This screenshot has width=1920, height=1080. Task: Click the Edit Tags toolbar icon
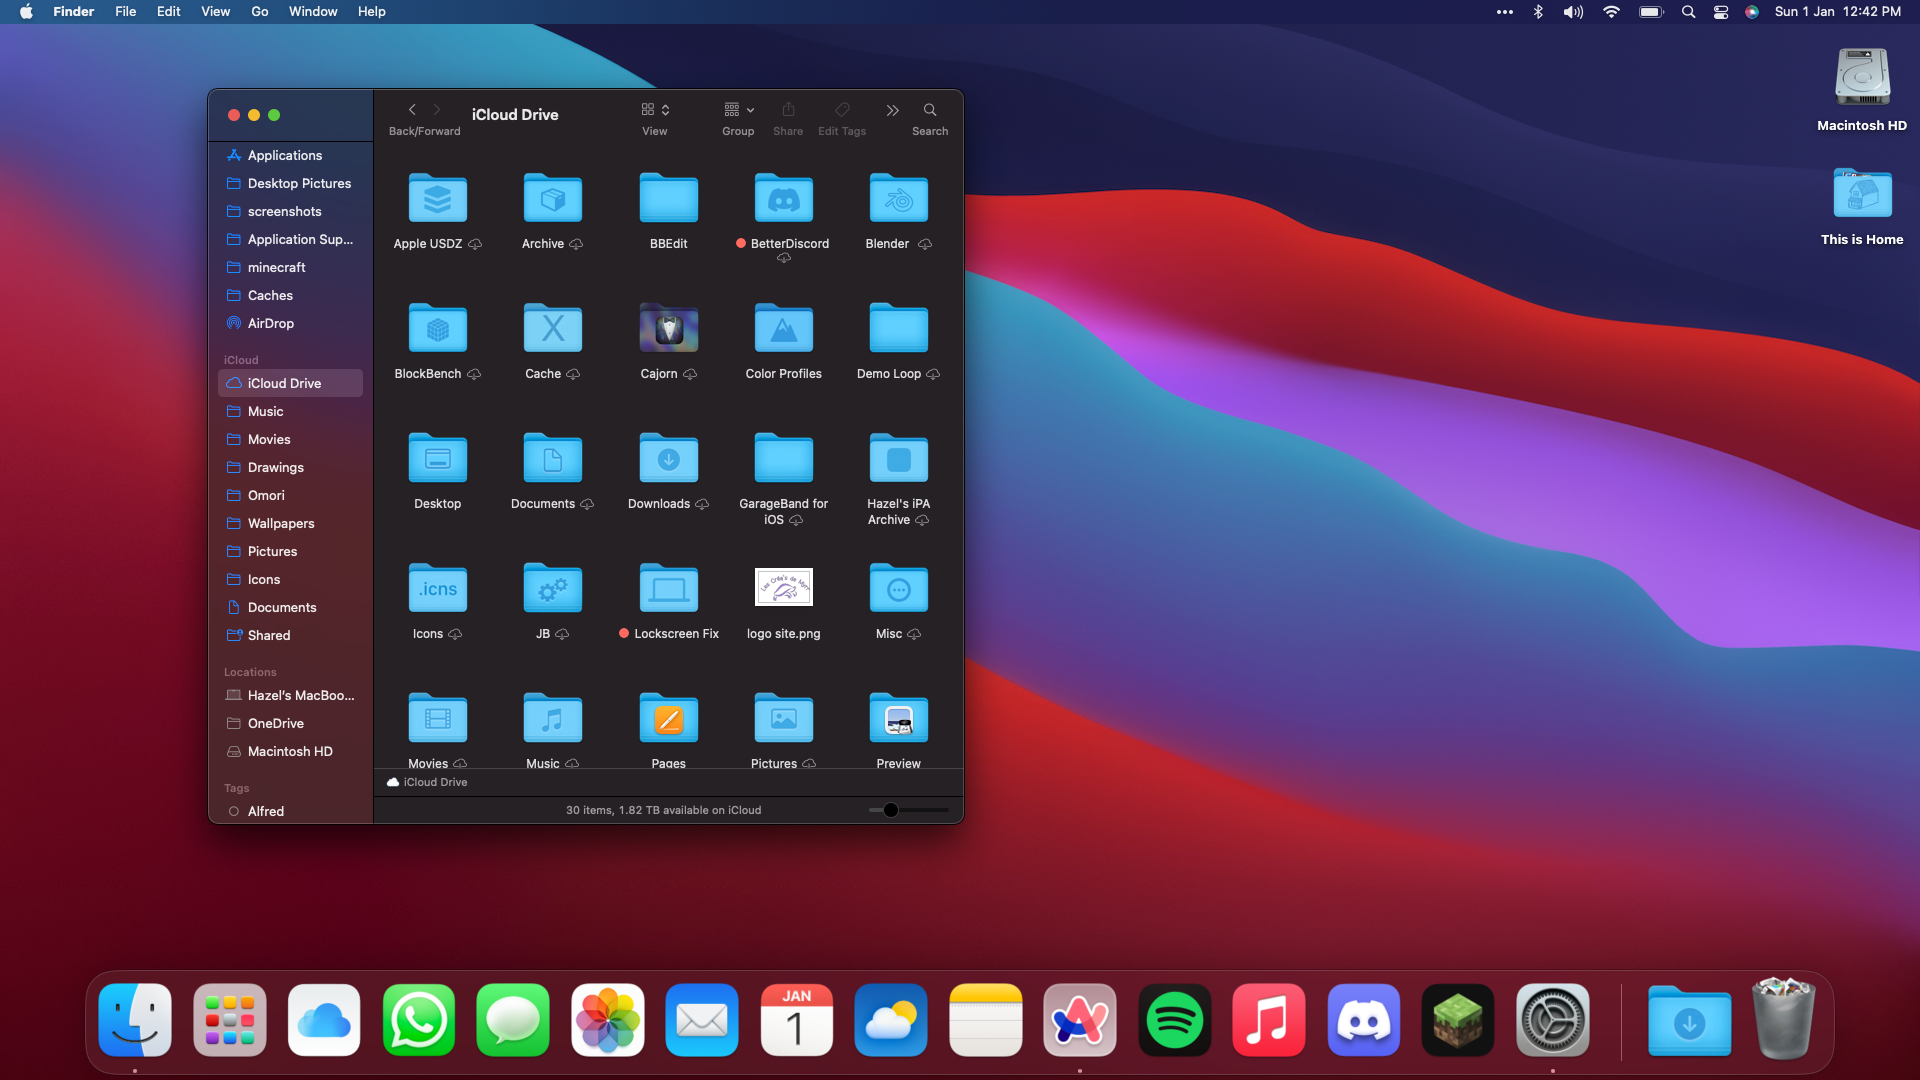point(842,110)
